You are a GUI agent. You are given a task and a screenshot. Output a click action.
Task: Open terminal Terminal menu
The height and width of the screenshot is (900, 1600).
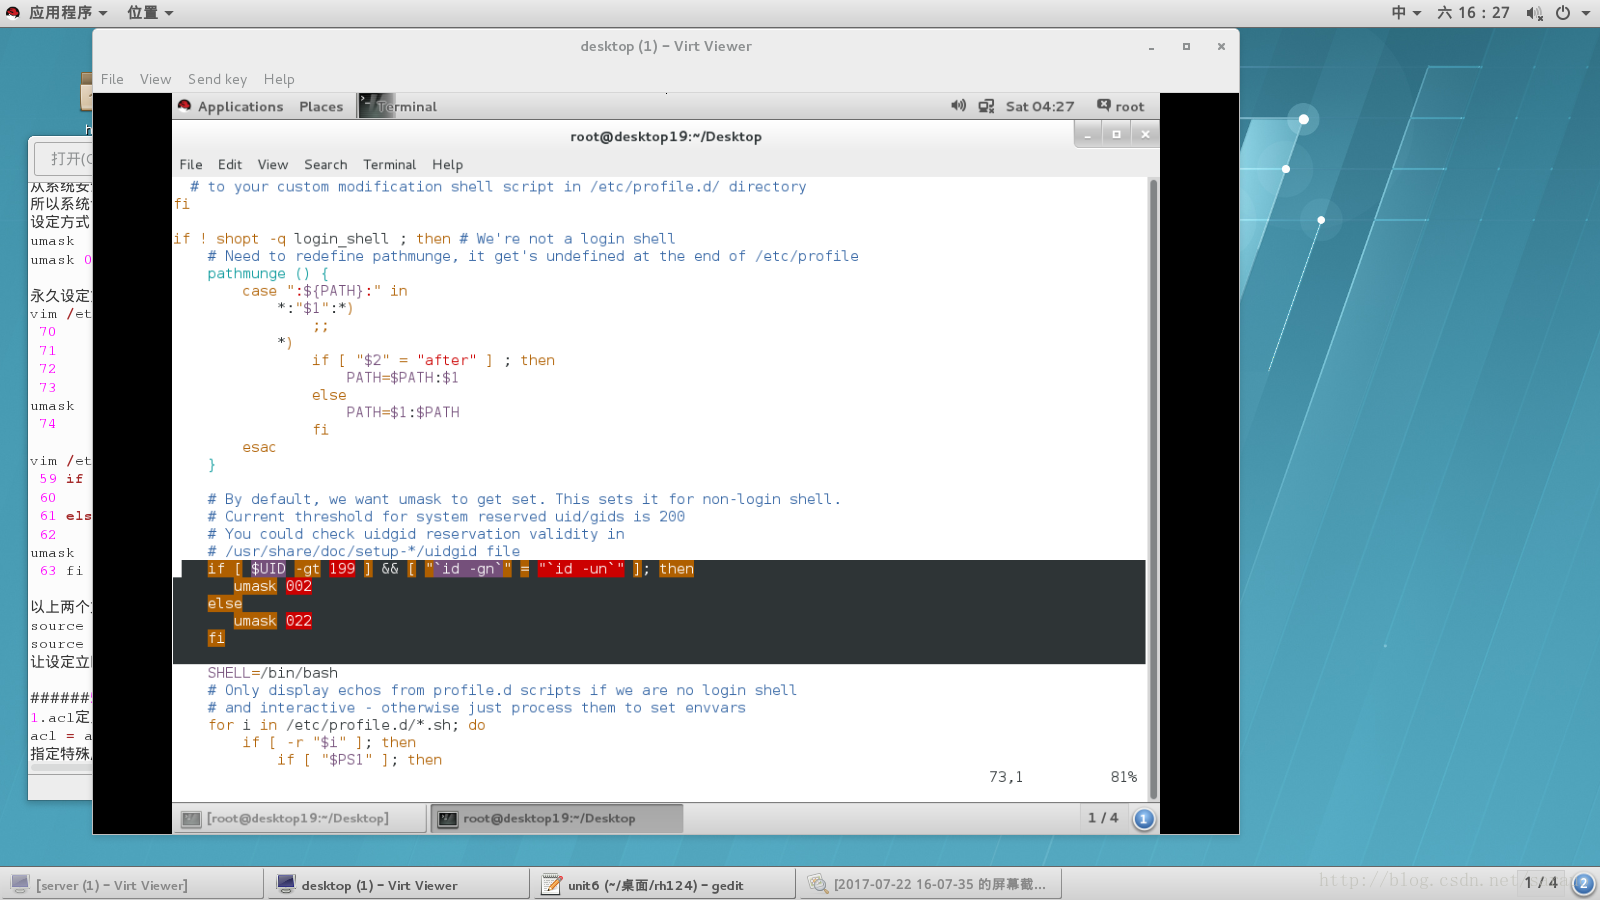click(389, 165)
